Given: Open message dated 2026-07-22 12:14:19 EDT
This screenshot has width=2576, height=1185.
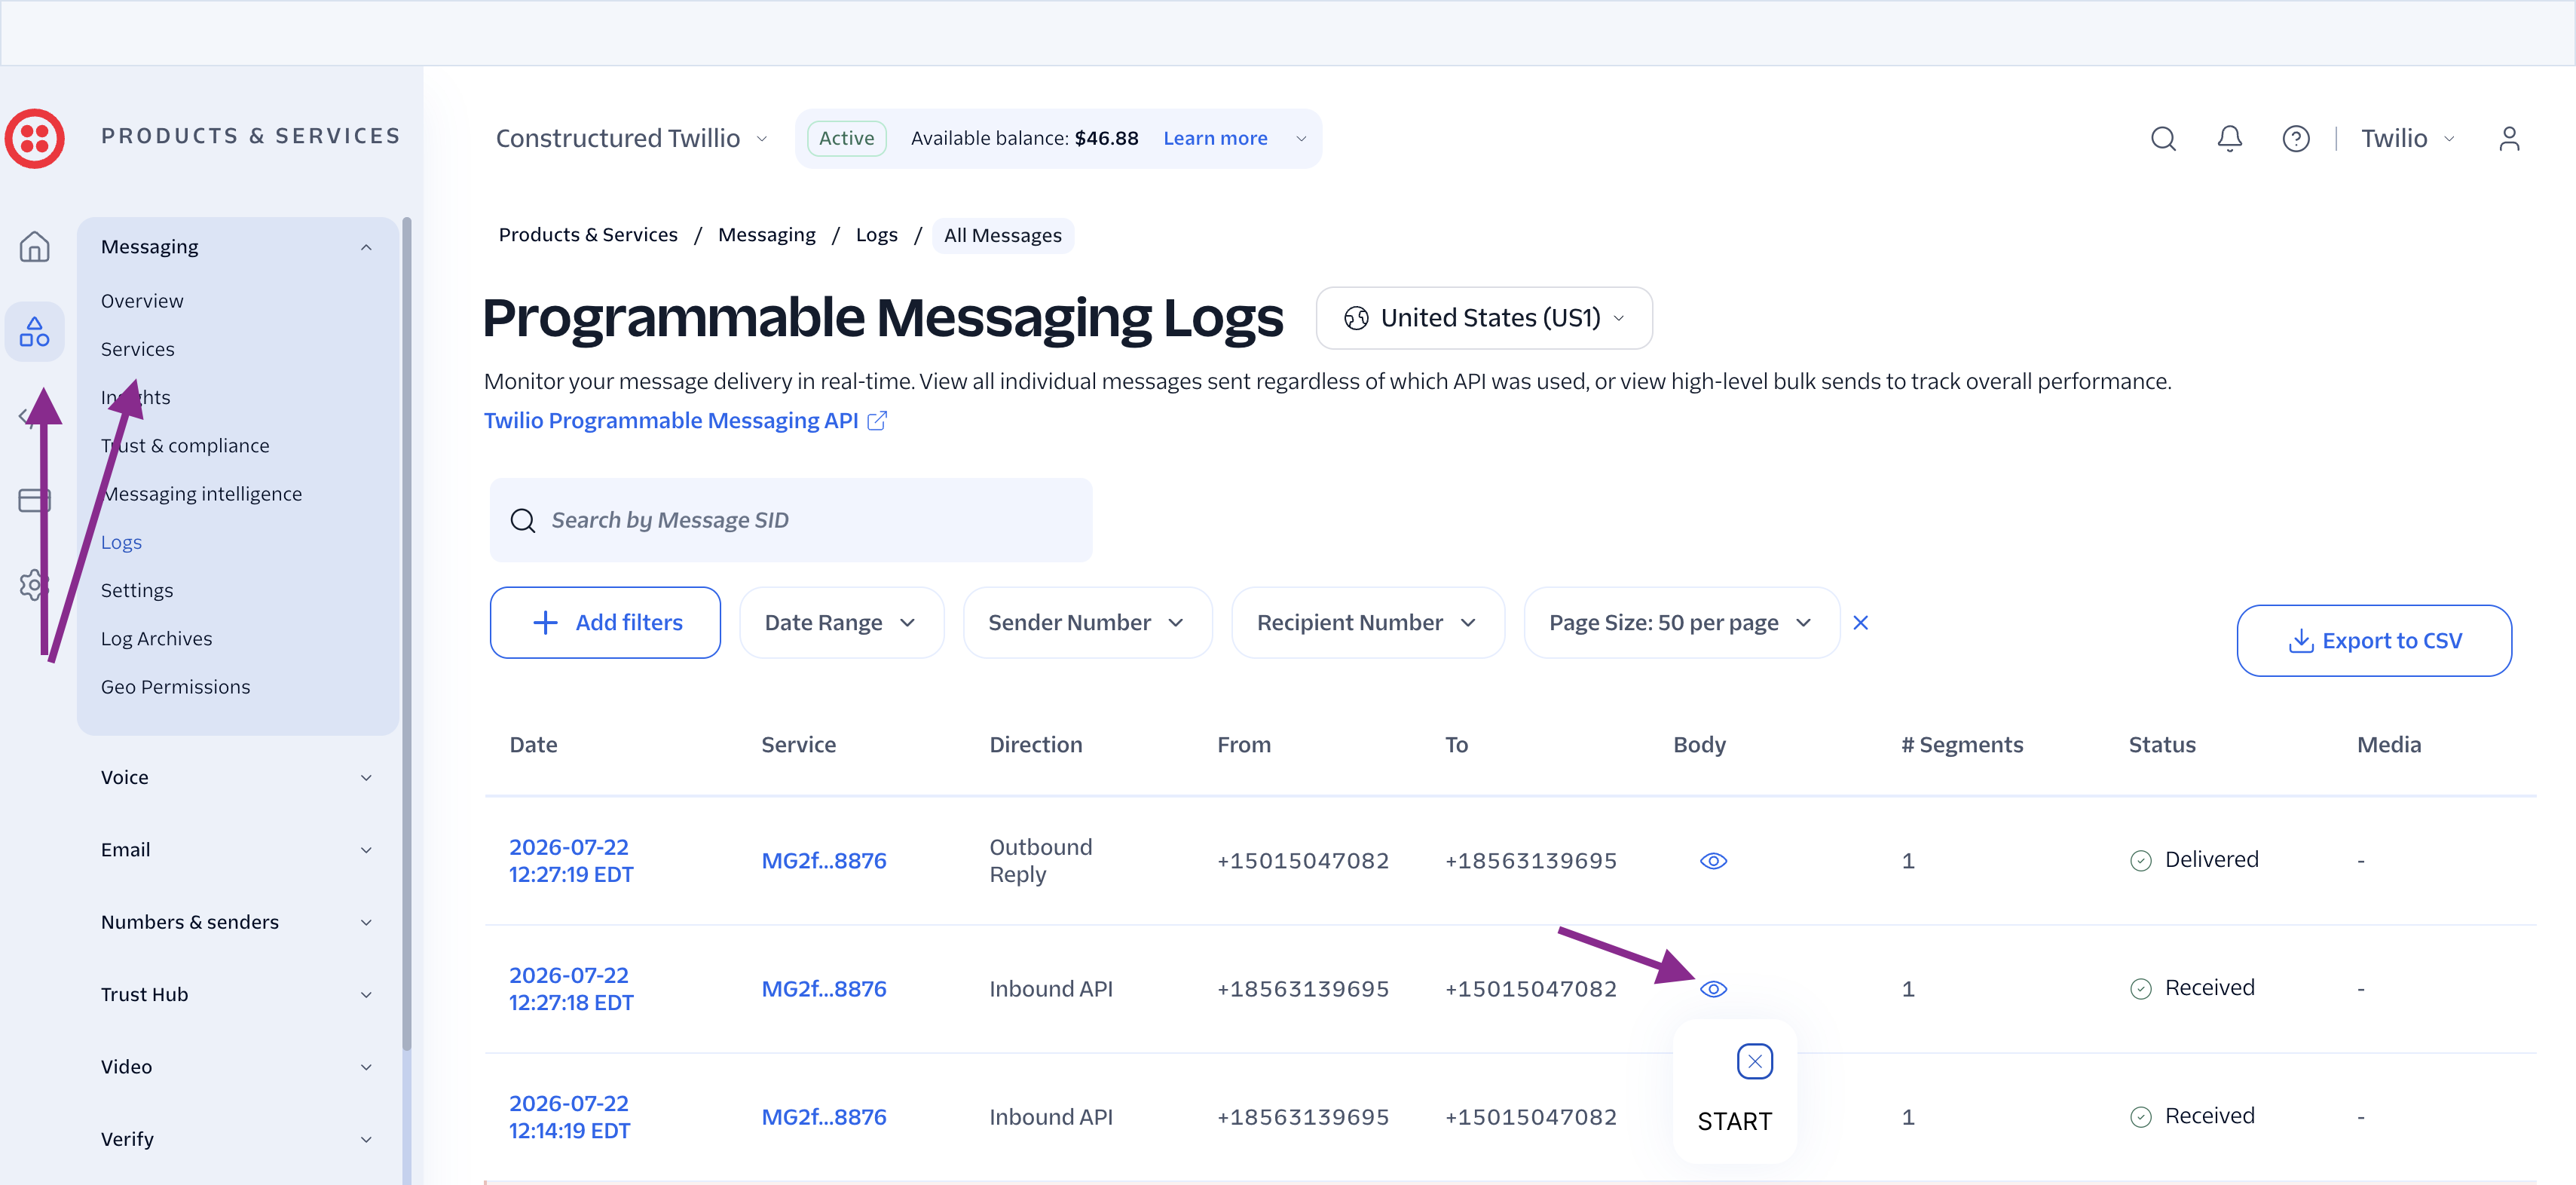Looking at the screenshot, I should 569,1117.
